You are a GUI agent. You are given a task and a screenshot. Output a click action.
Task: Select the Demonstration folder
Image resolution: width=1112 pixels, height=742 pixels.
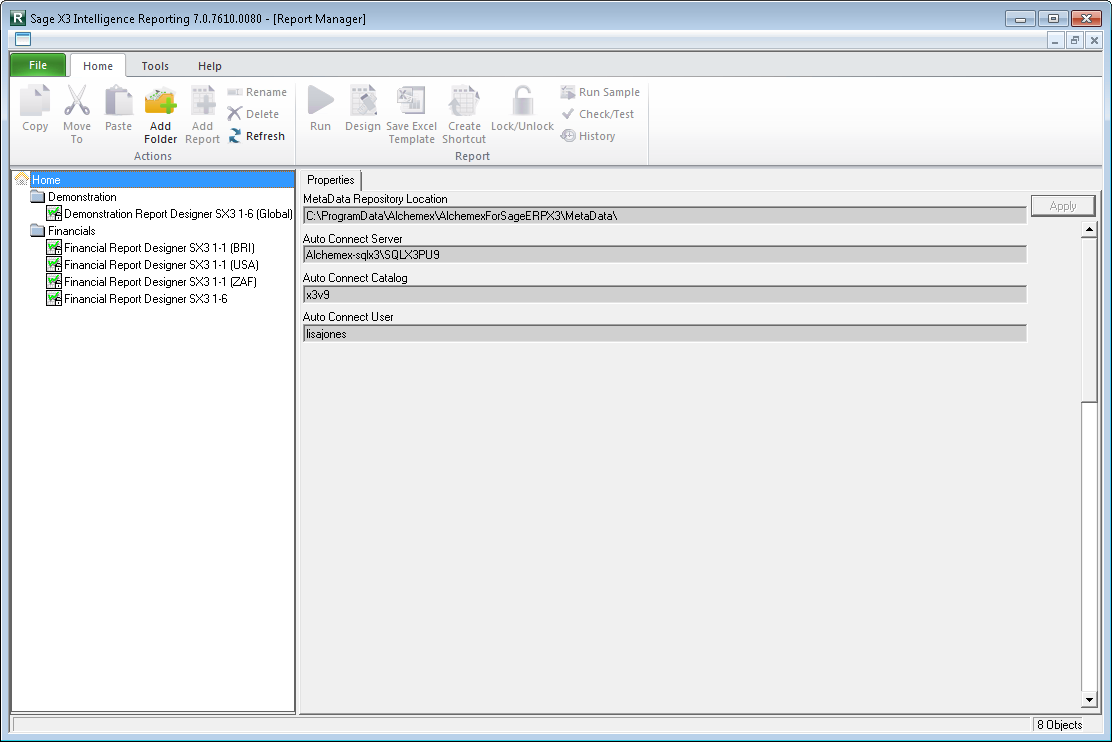[82, 197]
